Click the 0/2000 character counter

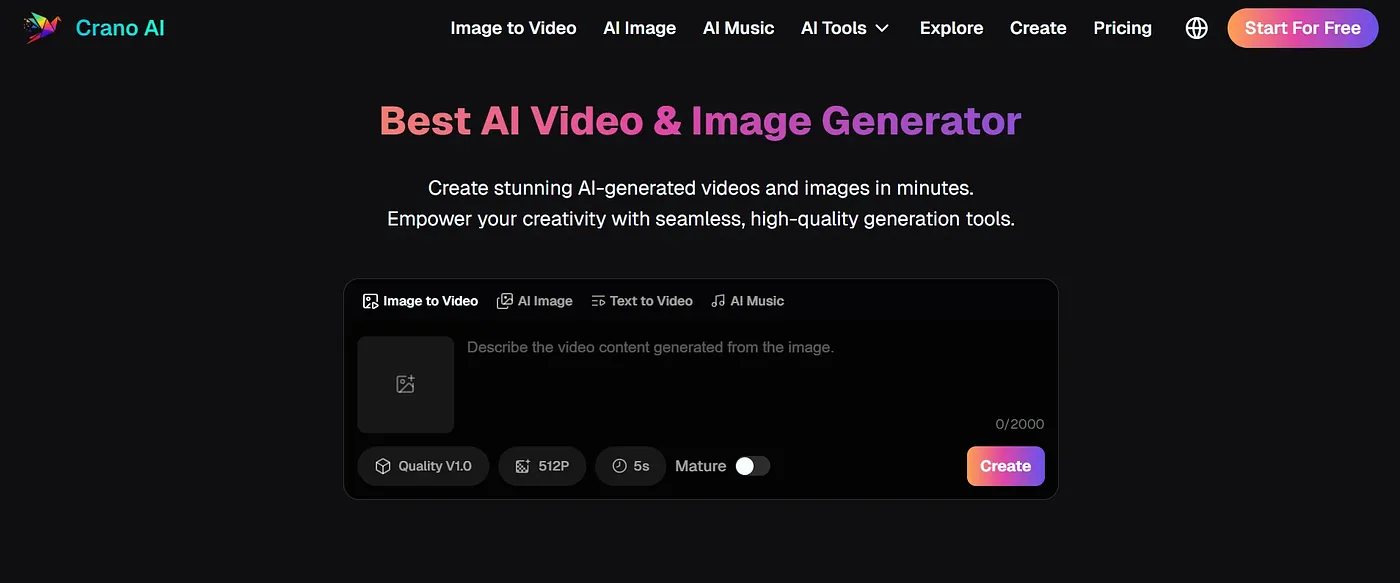tap(1020, 424)
